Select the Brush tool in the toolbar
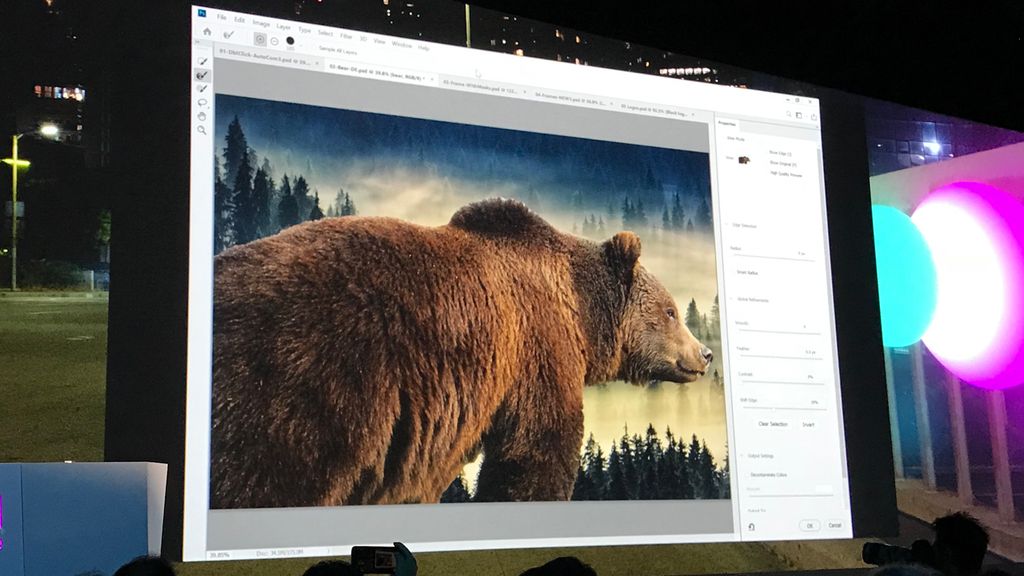This screenshot has height=576, width=1024. [x=202, y=88]
